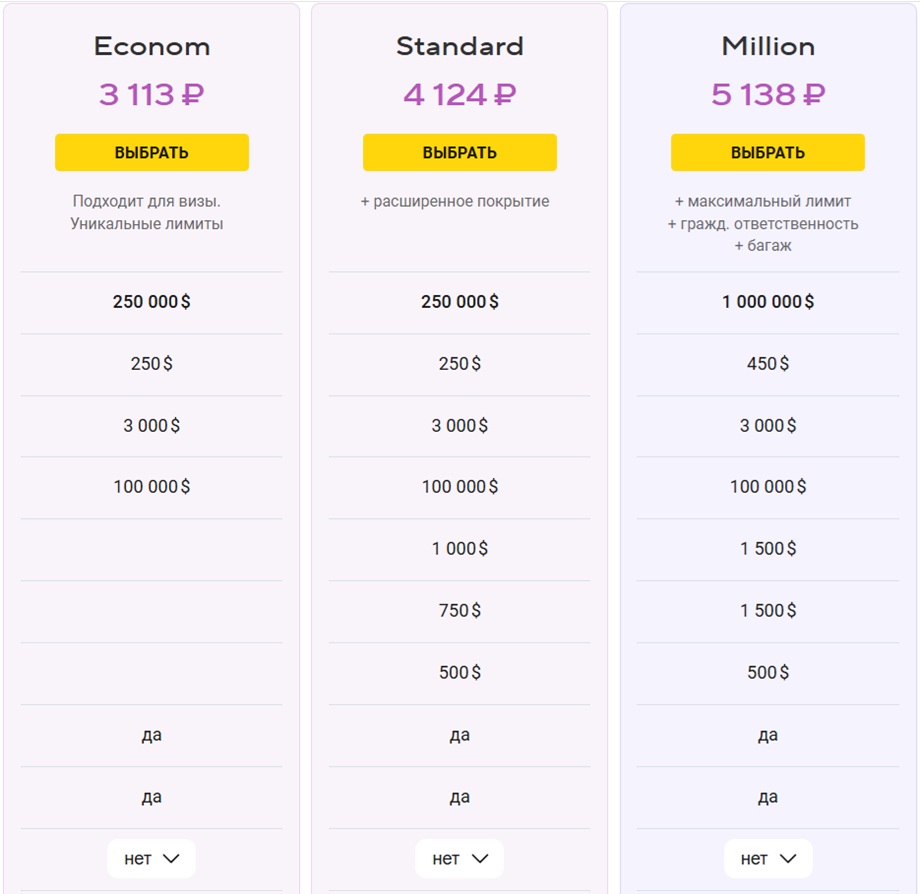This screenshot has width=920, height=894.
Task: Click the 5 138 ₽ price
Action: click(768, 94)
